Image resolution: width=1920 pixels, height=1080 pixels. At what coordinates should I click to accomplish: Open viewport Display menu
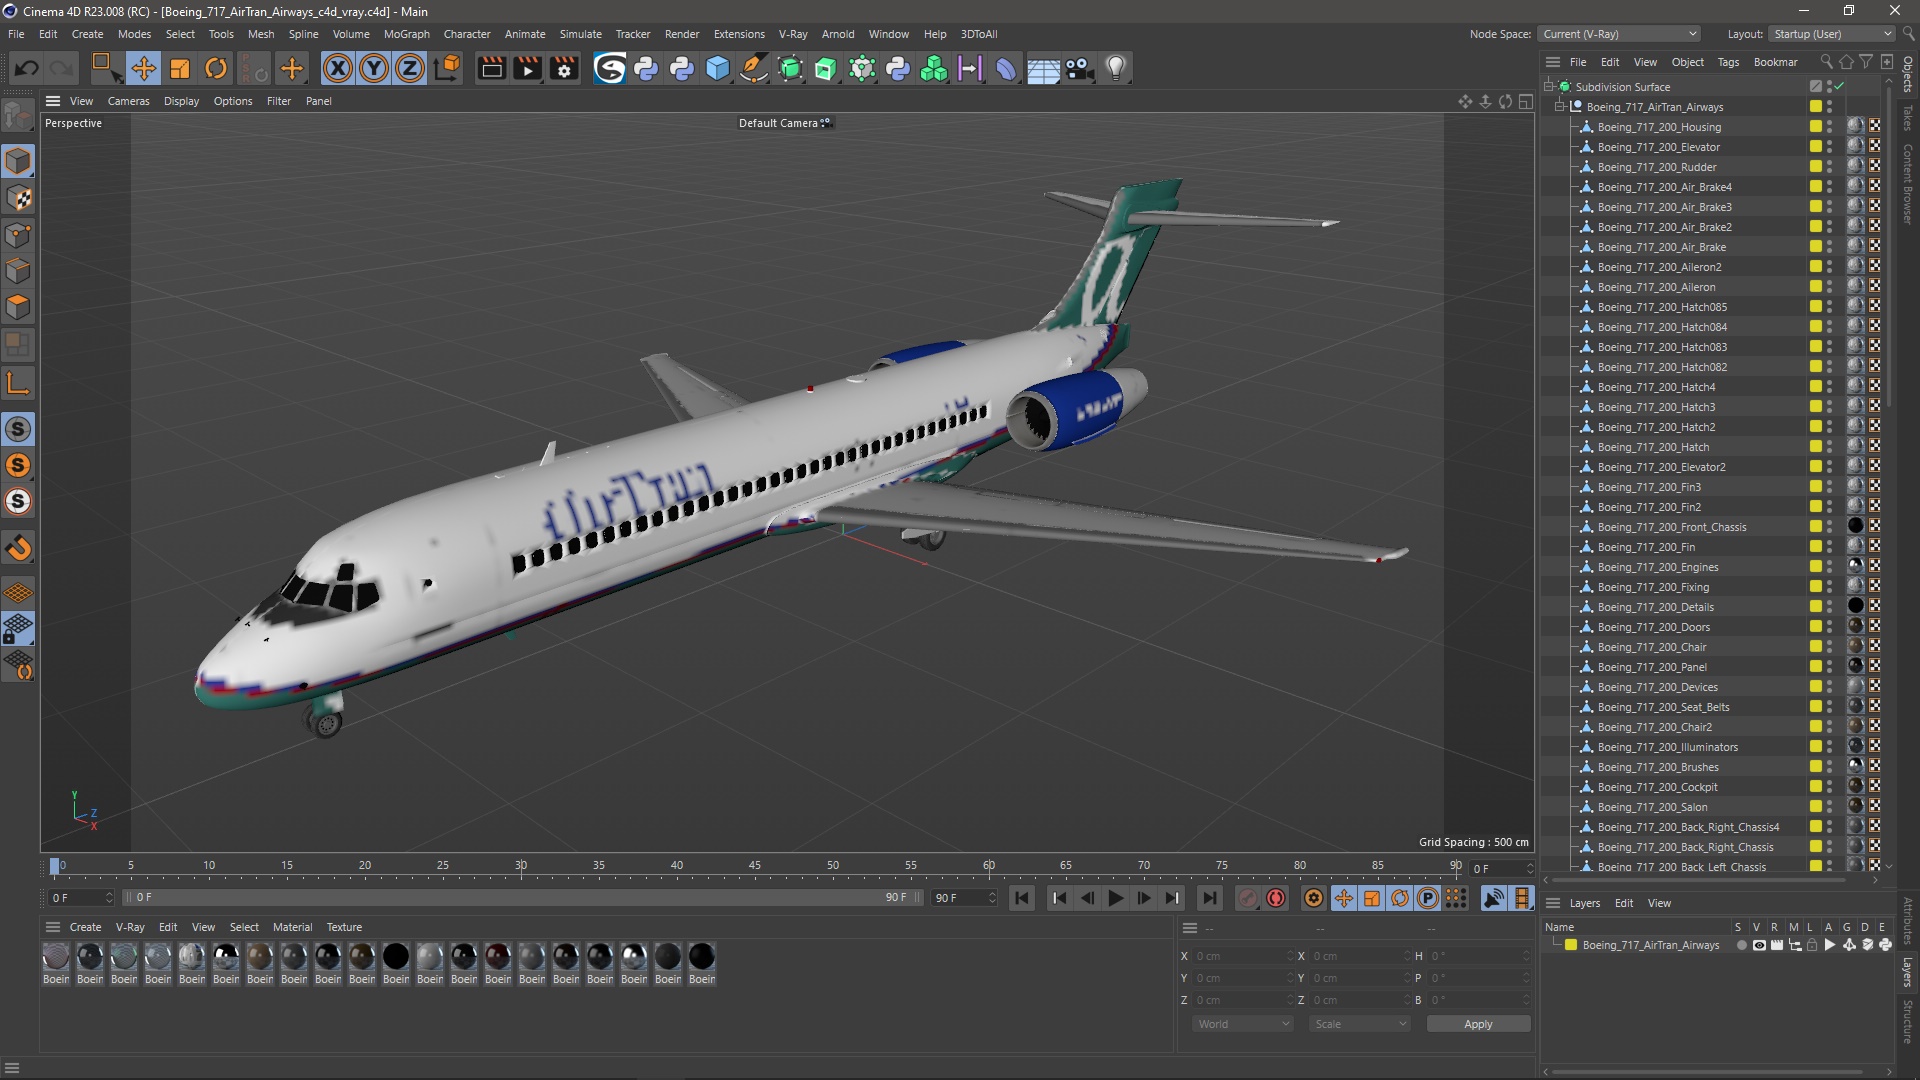pos(181,101)
